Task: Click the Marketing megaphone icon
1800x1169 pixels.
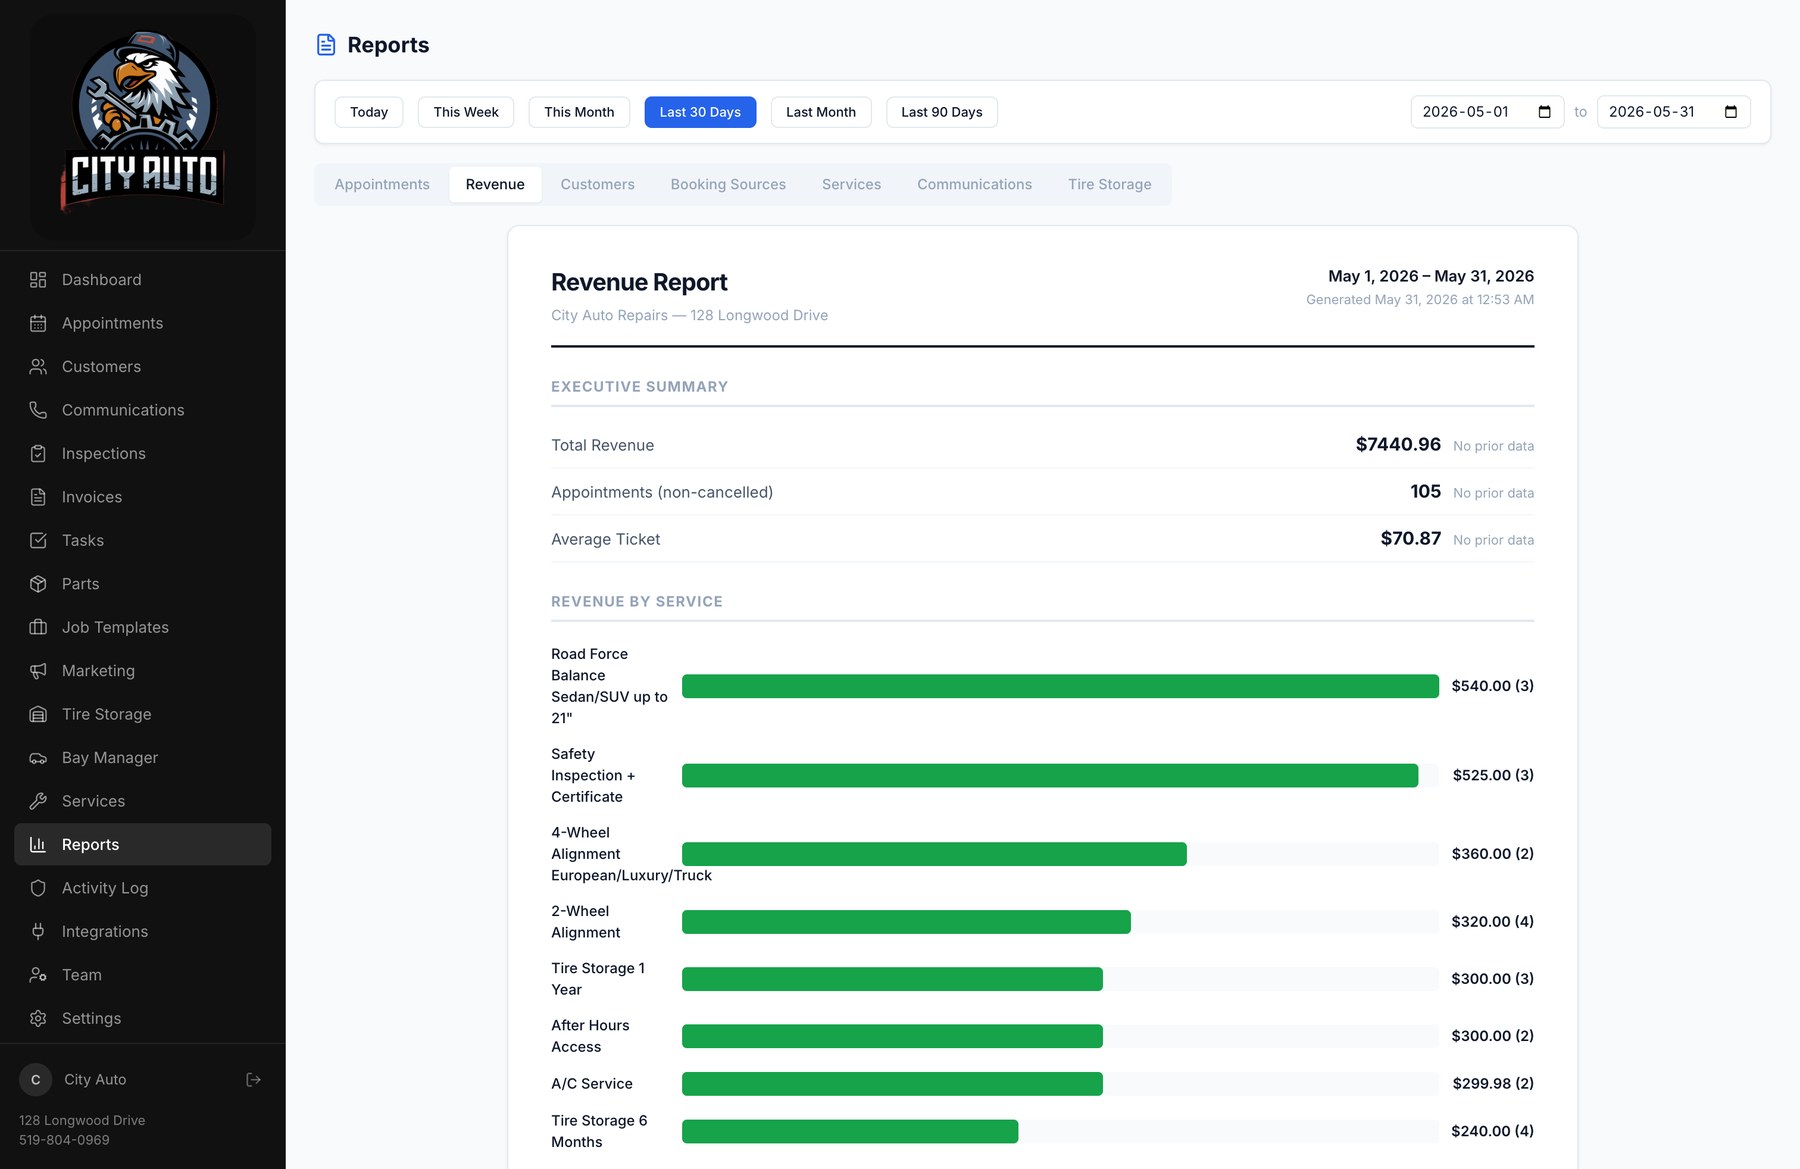Action: [x=38, y=671]
